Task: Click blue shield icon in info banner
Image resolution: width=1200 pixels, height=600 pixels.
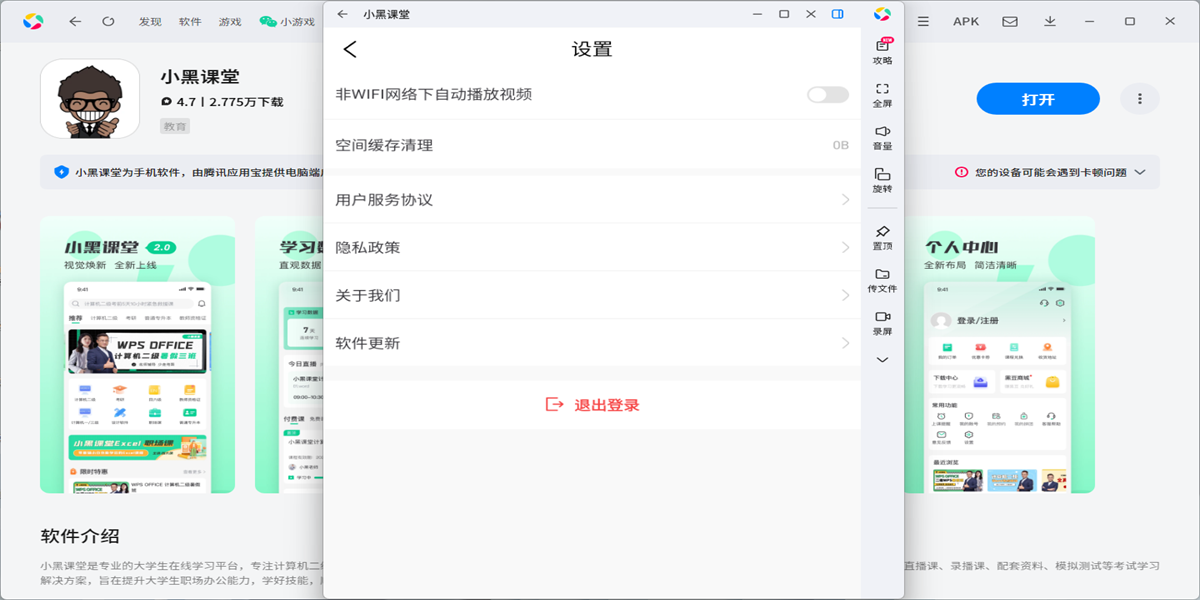Action: [x=61, y=172]
